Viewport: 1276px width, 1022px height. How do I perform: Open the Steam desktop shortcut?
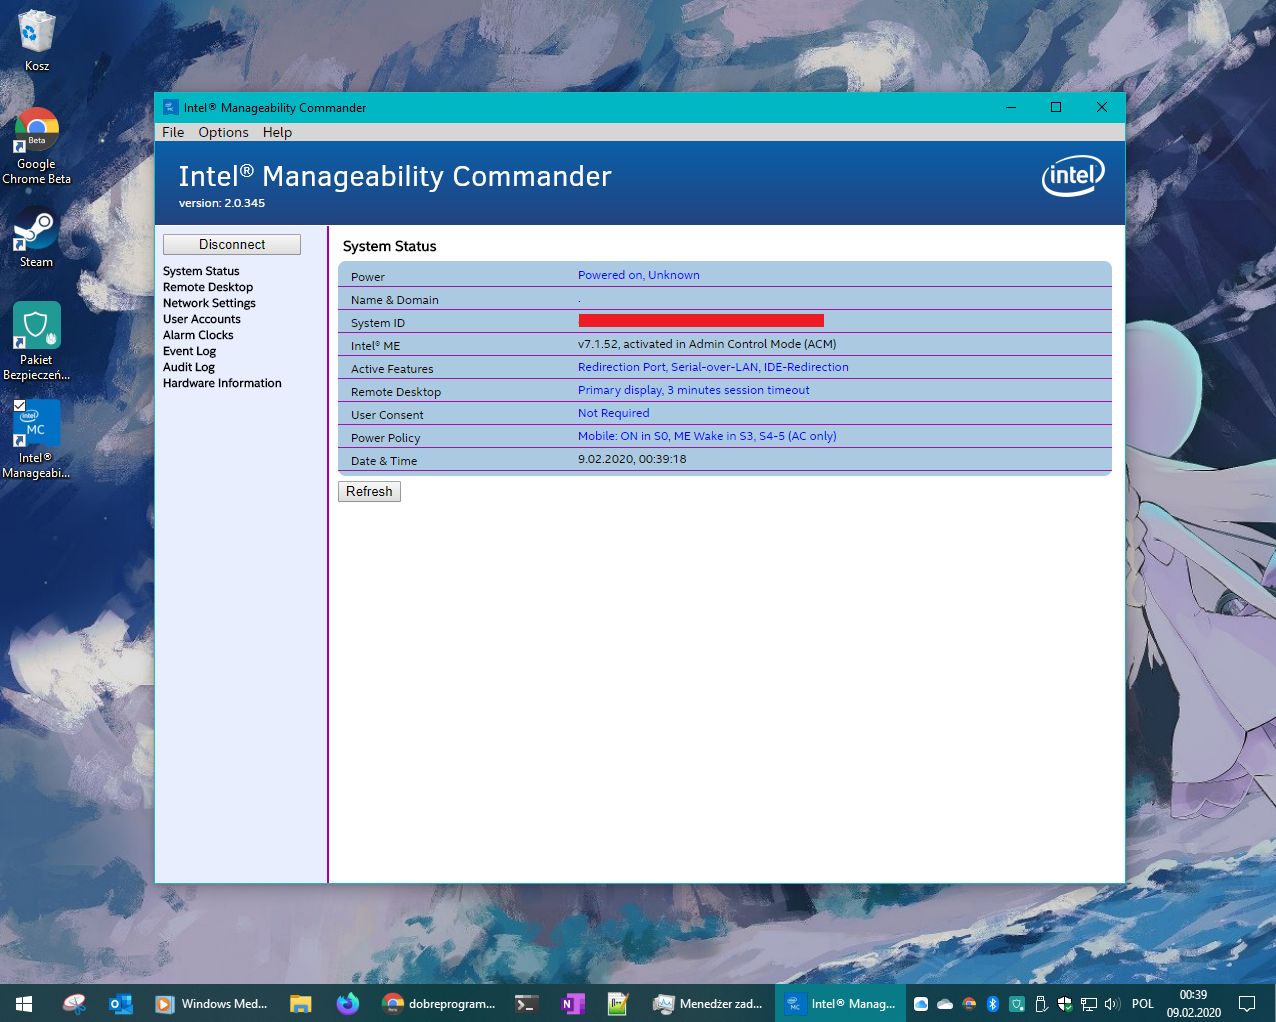(x=36, y=237)
